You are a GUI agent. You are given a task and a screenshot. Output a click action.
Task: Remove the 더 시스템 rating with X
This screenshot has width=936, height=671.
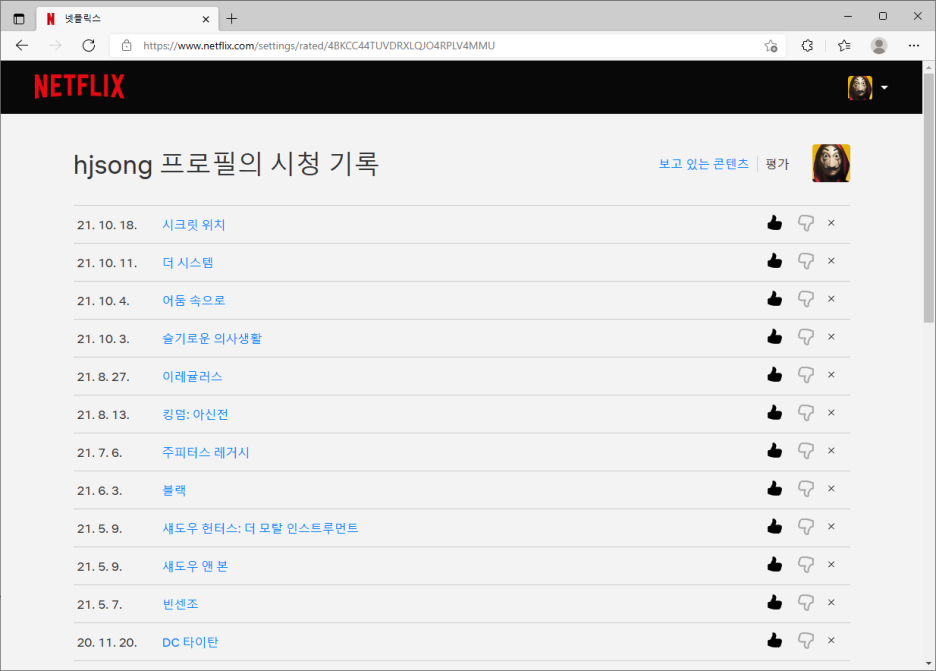831,261
